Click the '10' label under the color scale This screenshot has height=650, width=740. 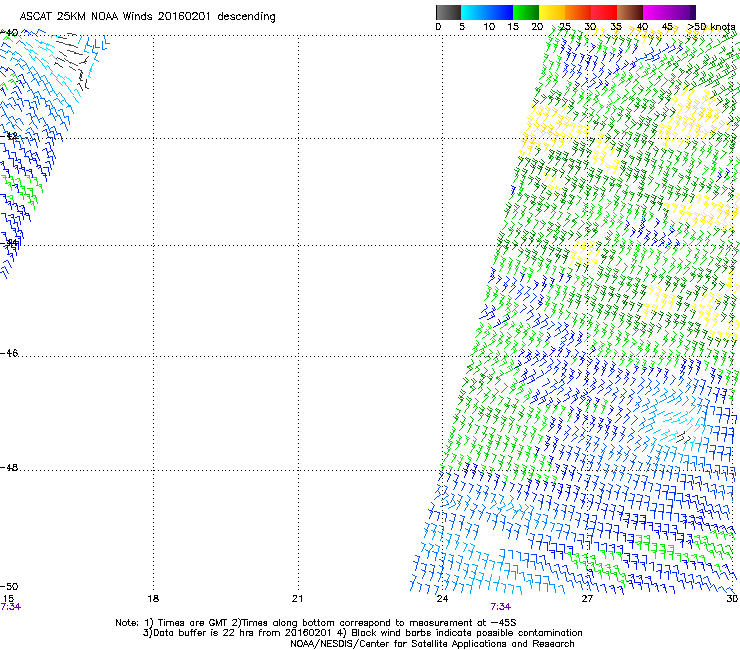[489, 27]
